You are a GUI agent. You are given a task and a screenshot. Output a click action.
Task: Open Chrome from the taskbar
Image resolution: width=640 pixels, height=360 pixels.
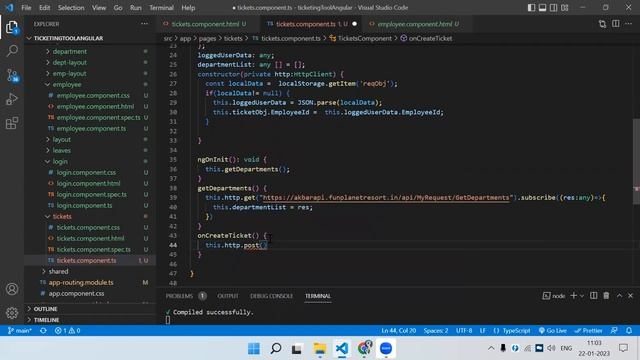[364, 349]
